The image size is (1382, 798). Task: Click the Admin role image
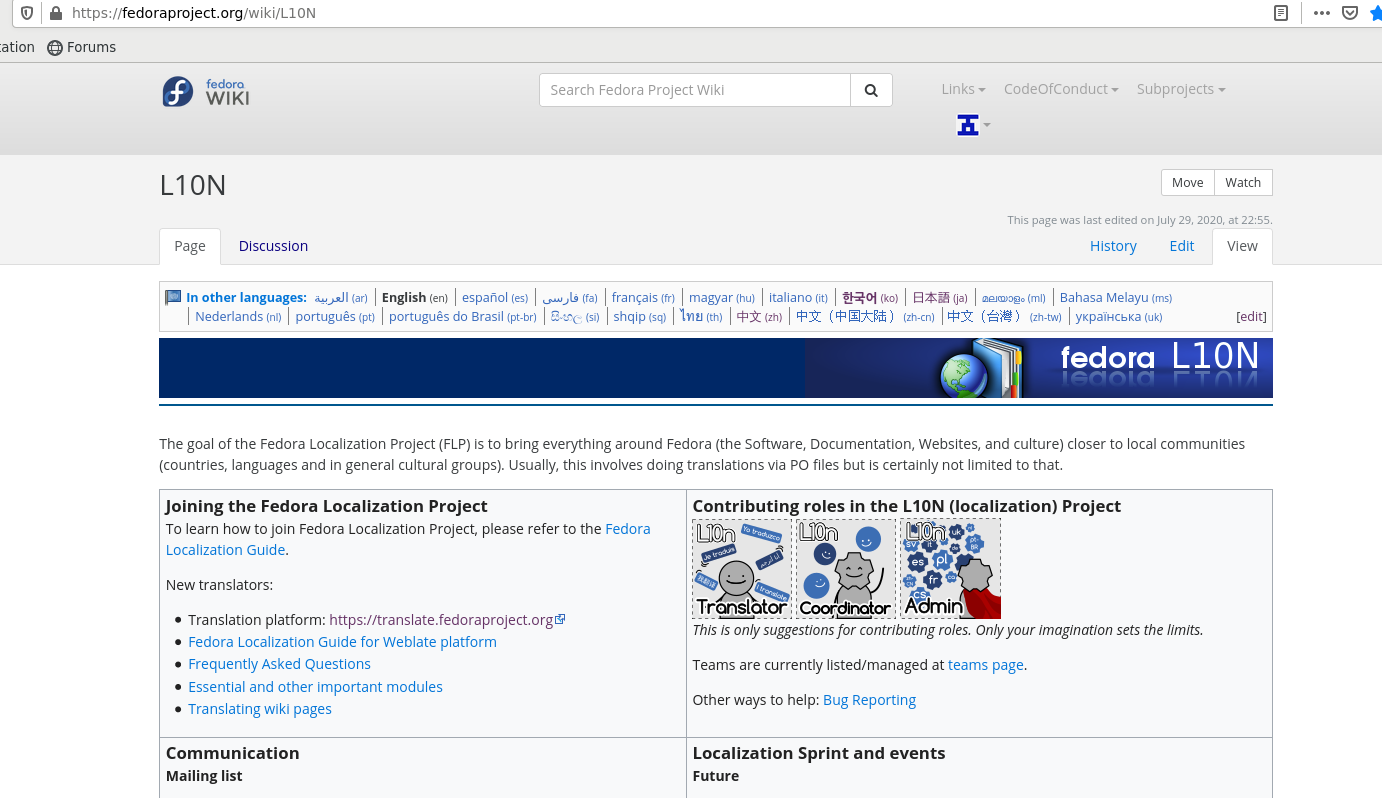950,568
